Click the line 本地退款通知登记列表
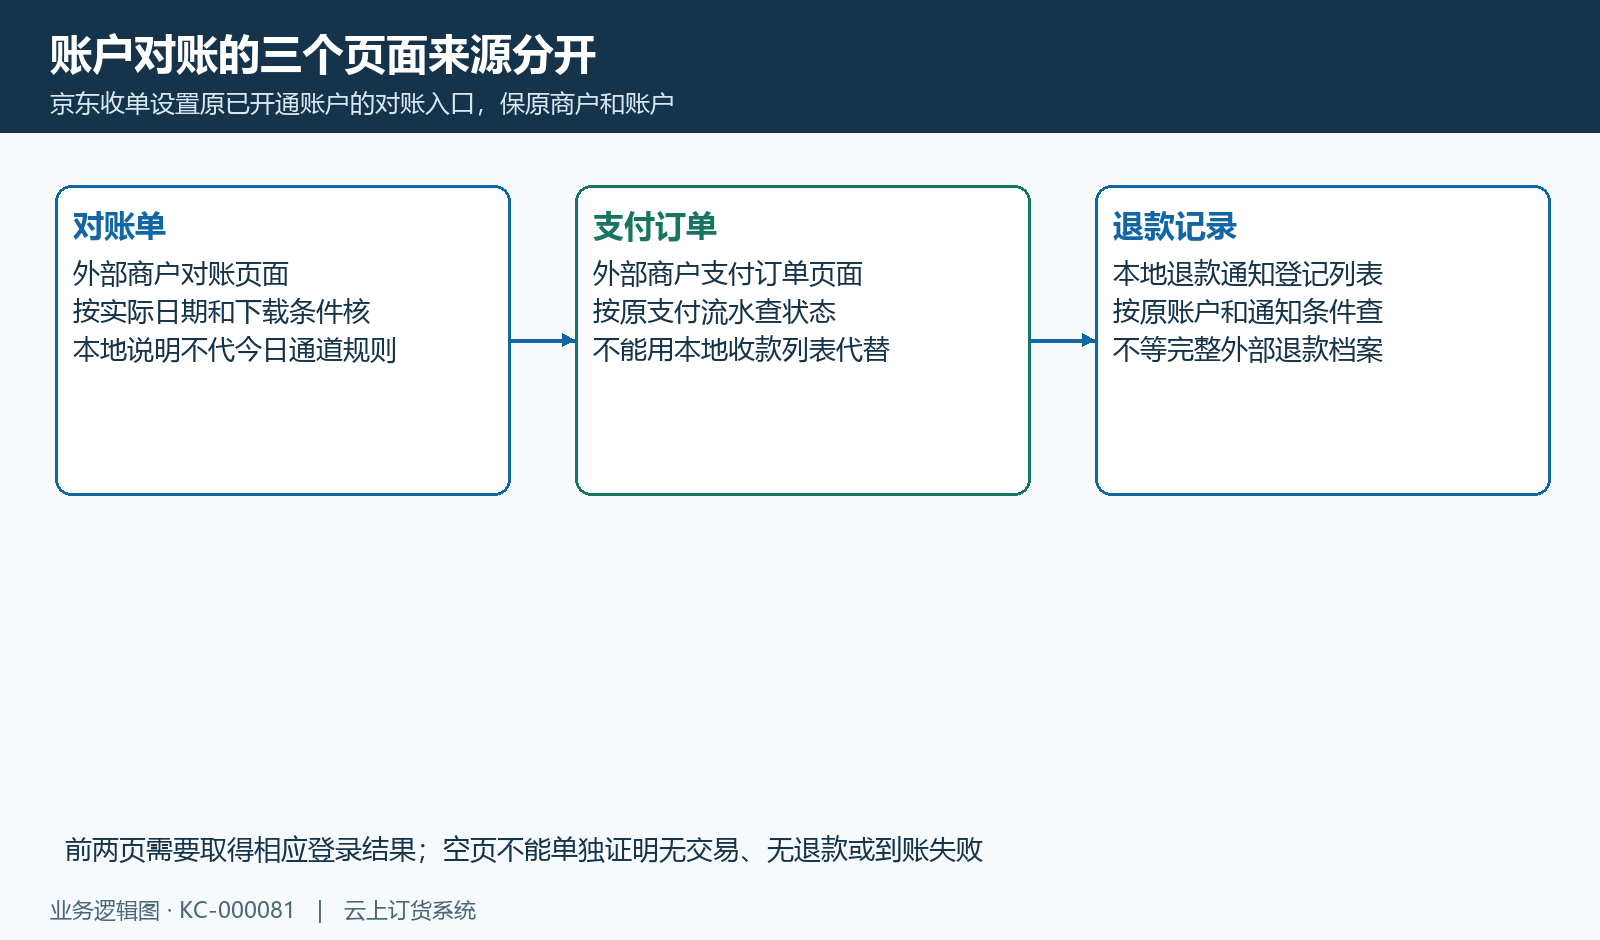 click(x=1248, y=274)
